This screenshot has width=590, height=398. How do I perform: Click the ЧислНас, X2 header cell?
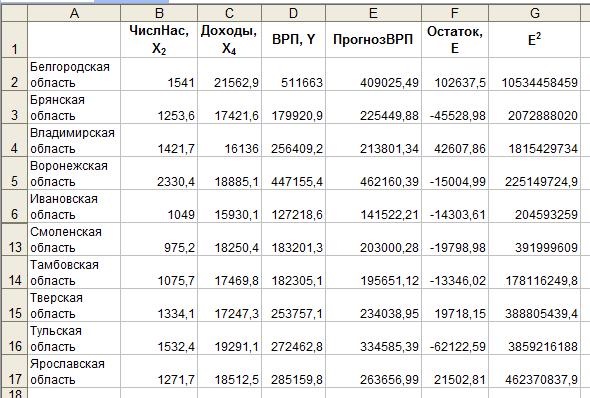coord(159,39)
